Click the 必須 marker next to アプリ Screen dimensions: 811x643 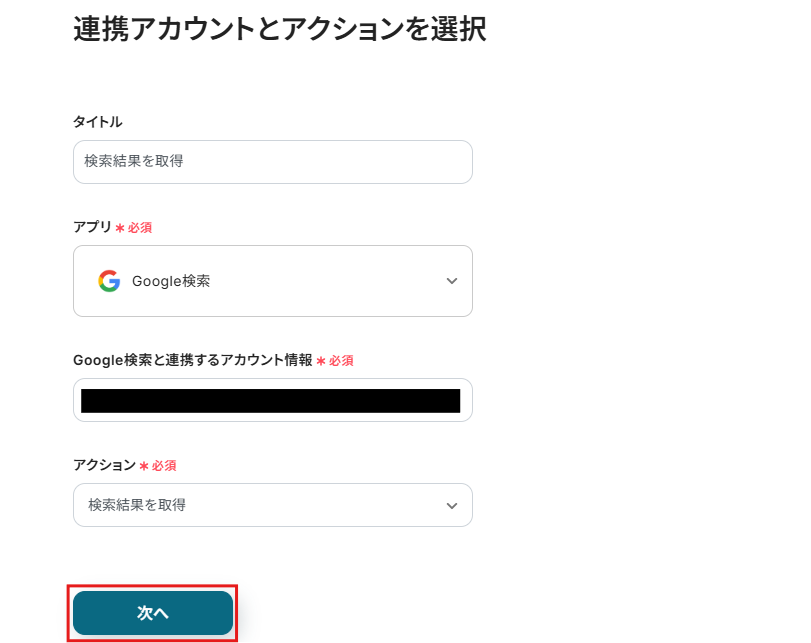(x=140, y=228)
